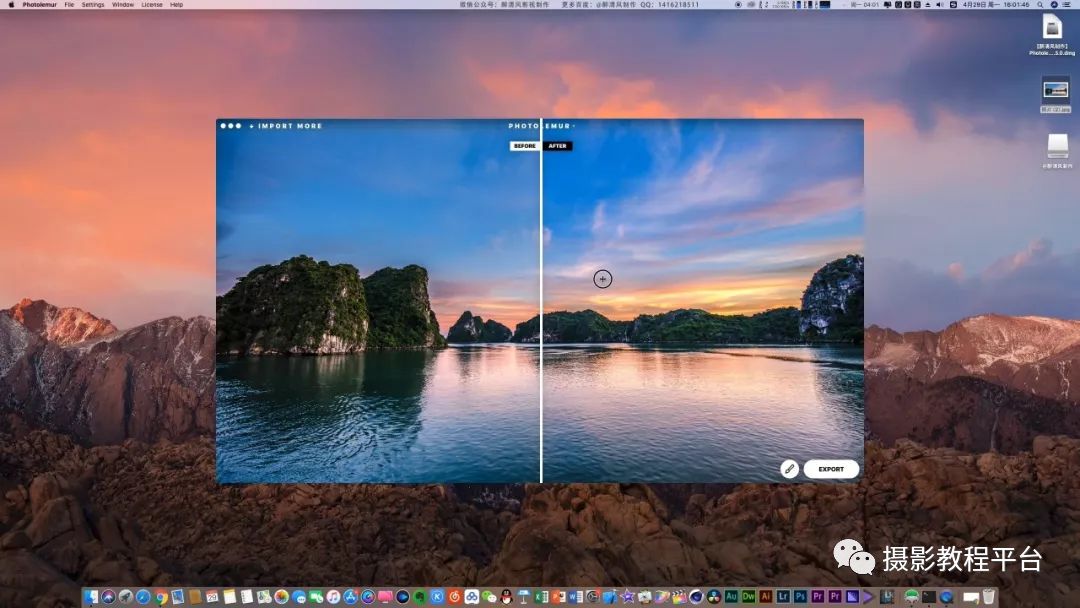Viewport: 1080px width, 608px height.
Task: Click the AFTER label on the divider
Action: coord(558,146)
